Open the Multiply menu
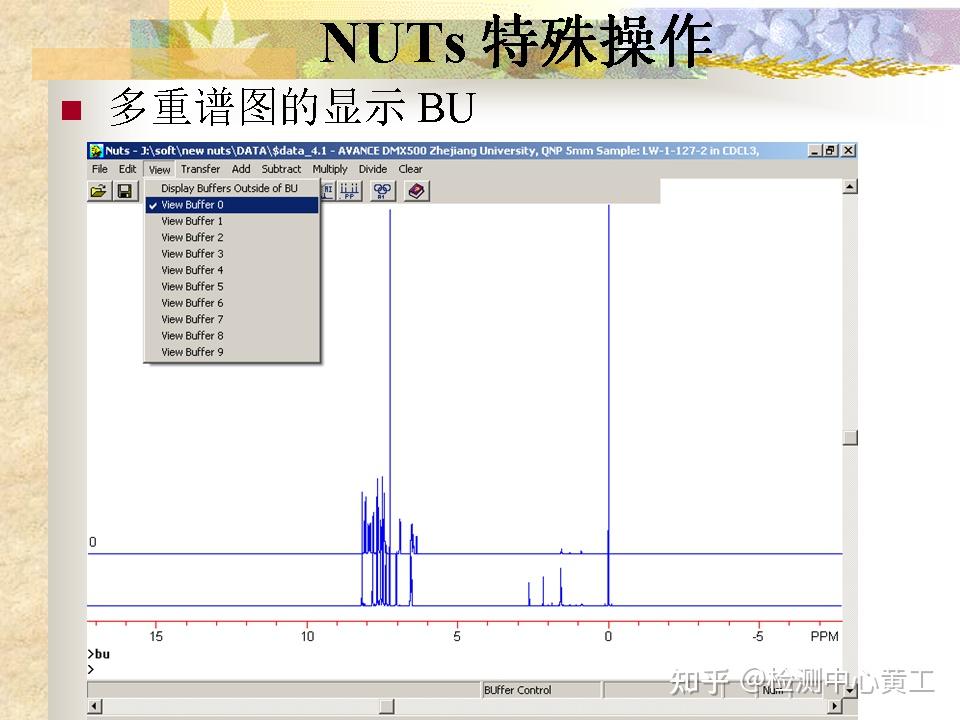 click(330, 169)
